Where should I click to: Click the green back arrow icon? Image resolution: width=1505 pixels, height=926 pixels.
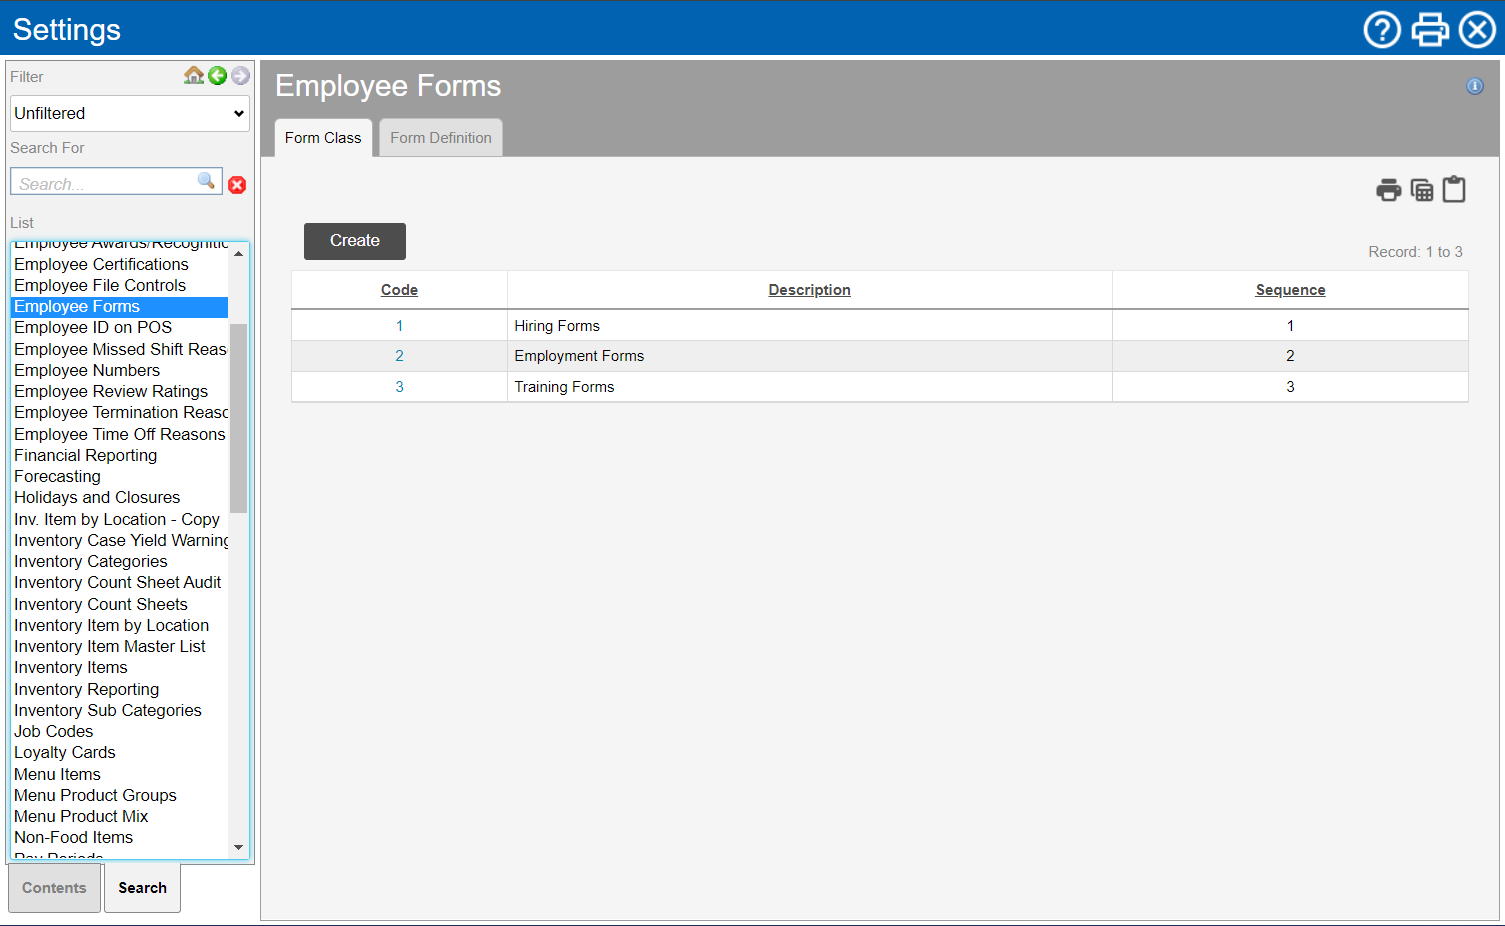click(x=217, y=75)
